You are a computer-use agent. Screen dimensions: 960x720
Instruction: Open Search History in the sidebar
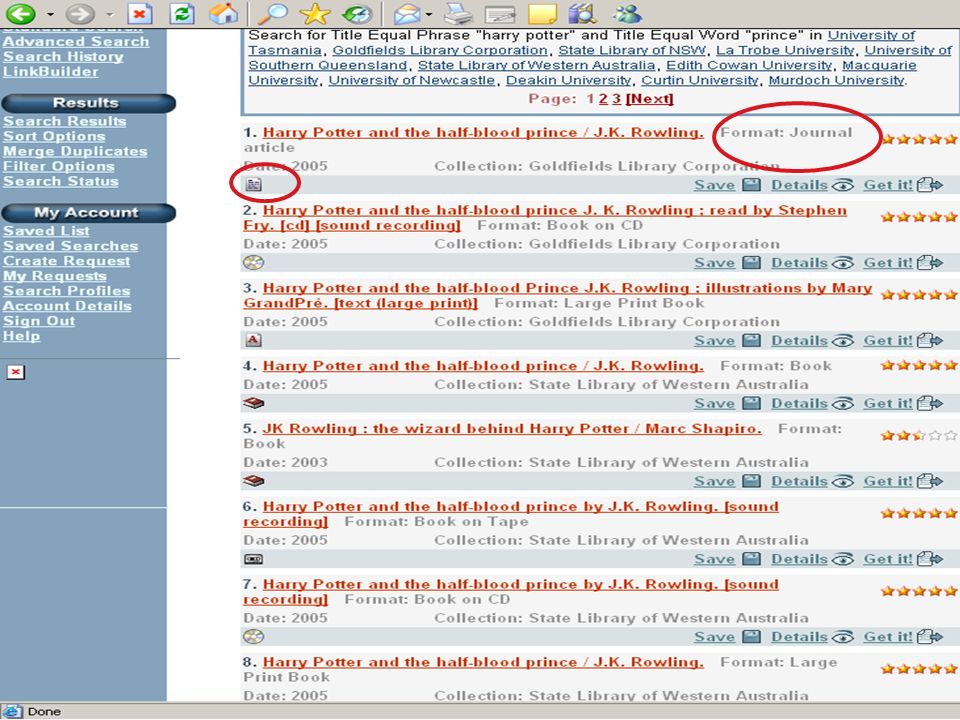click(x=63, y=56)
